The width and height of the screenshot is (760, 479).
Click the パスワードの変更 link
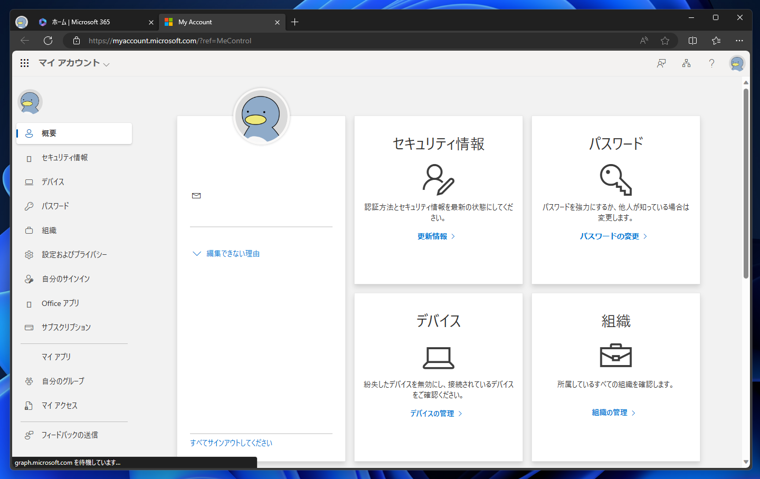614,236
